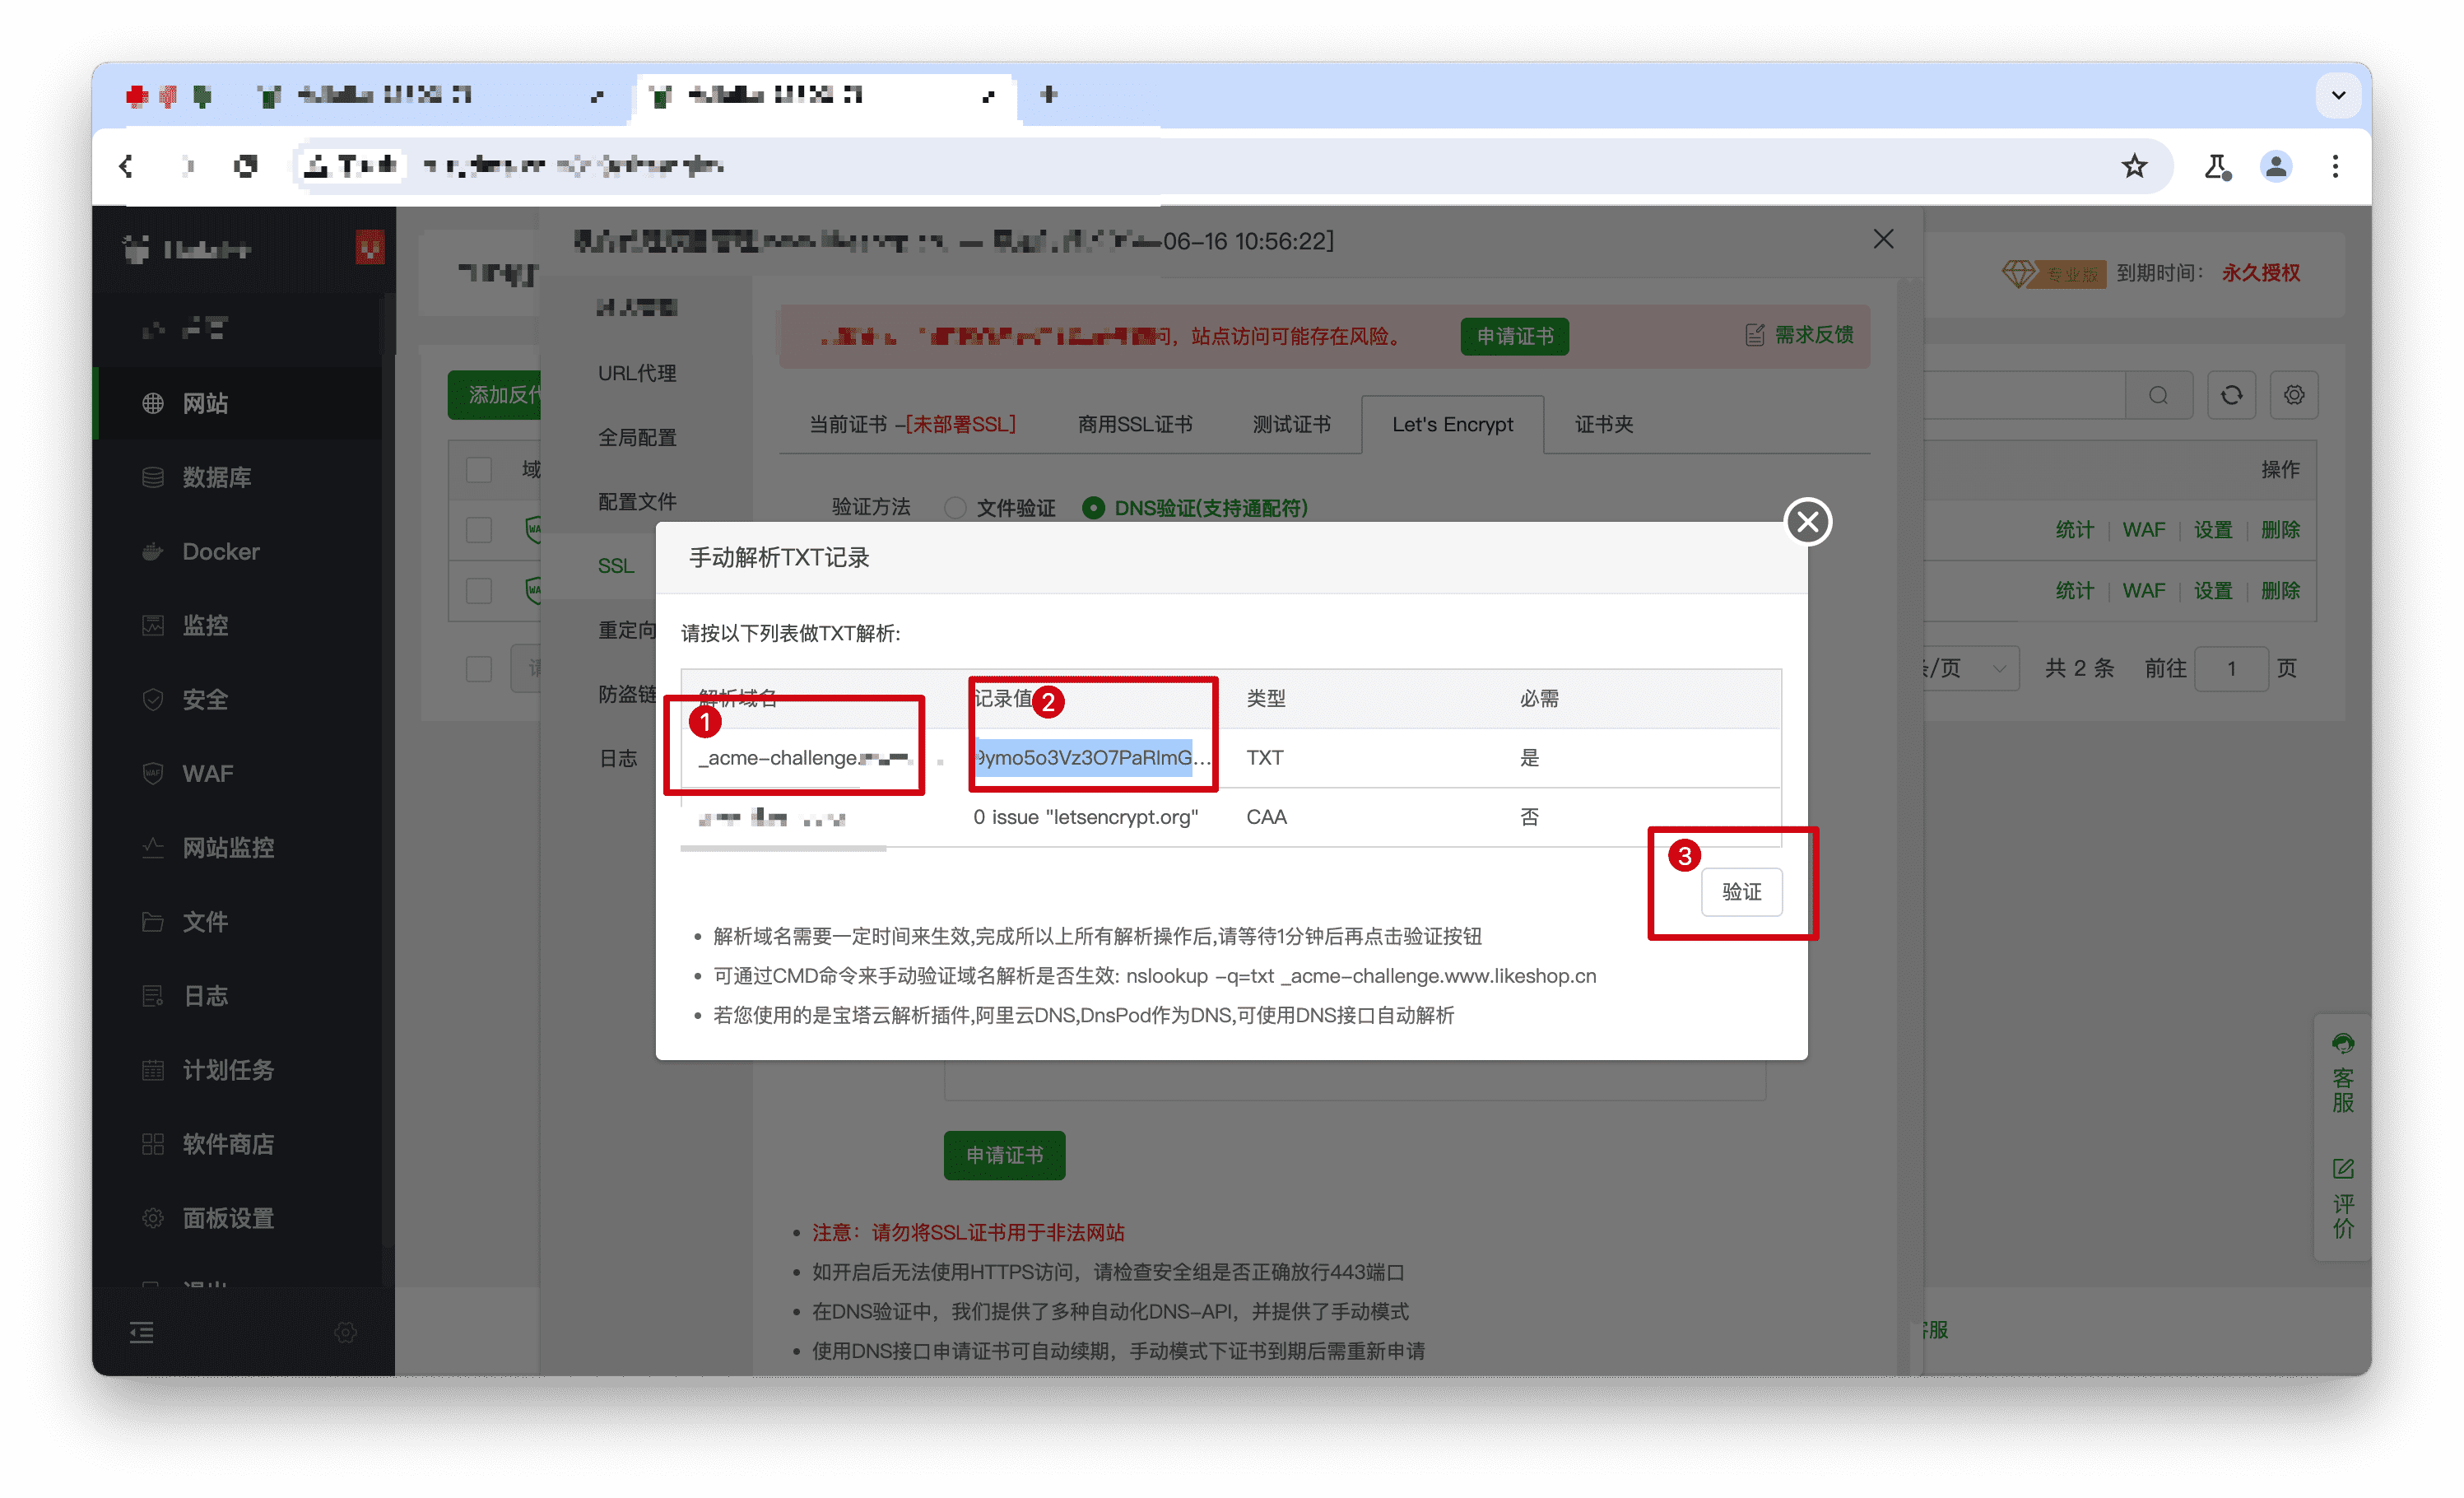Toggle the header select-all checkbox
The height and width of the screenshot is (1498, 2464).
(x=479, y=469)
